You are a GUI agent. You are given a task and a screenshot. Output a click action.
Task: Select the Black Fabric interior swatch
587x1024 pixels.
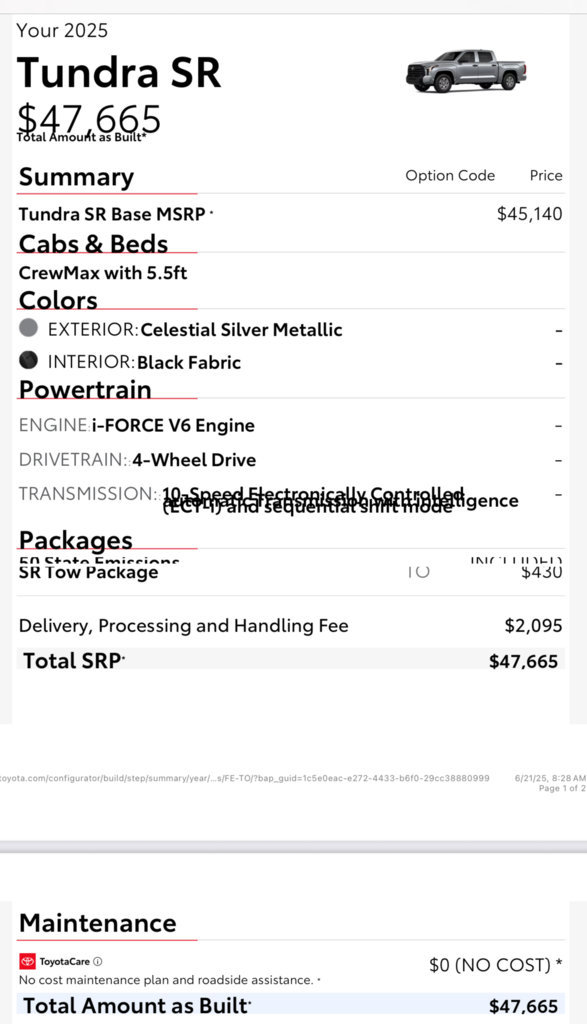coord(28,360)
